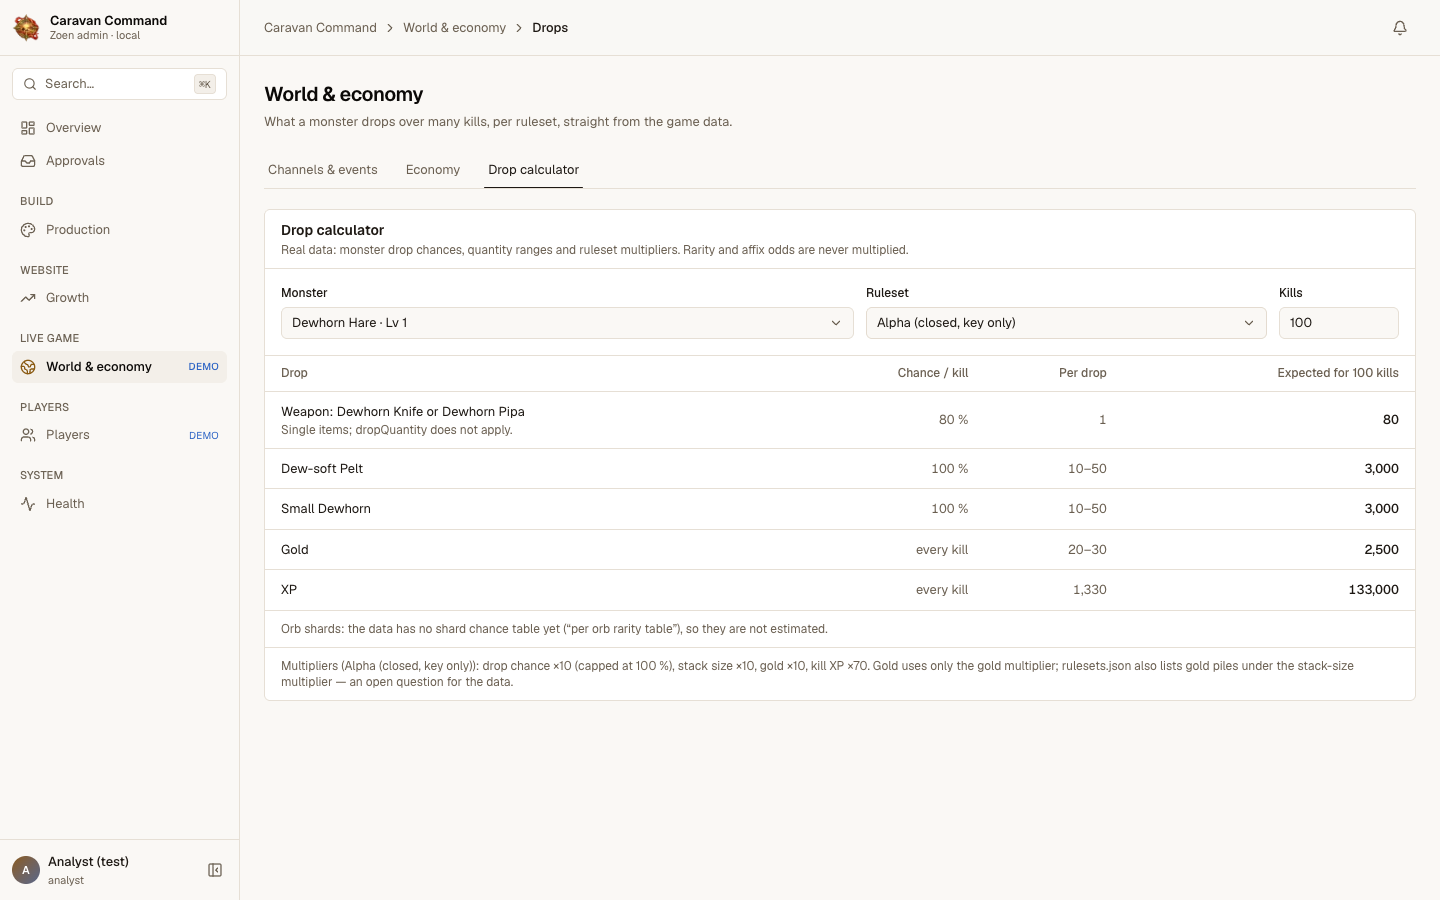Click the Caravan Command logo icon
Image resolution: width=1440 pixels, height=900 pixels.
[x=27, y=28]
